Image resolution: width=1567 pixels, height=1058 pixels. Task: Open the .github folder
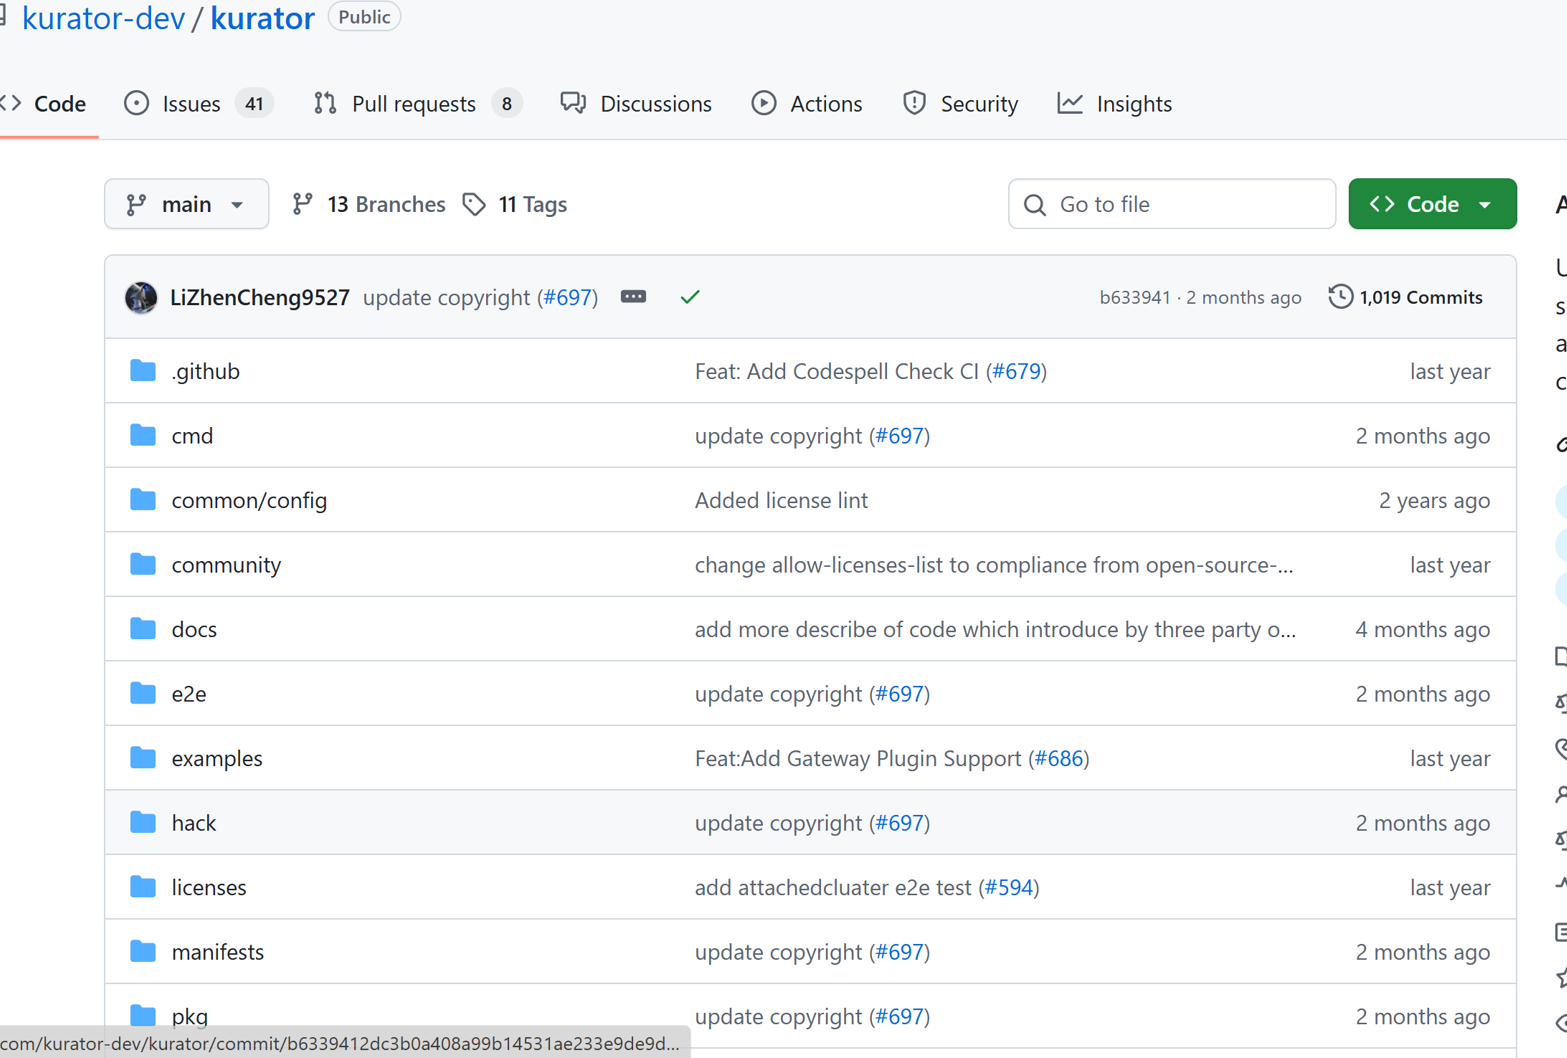coord(206,371)
